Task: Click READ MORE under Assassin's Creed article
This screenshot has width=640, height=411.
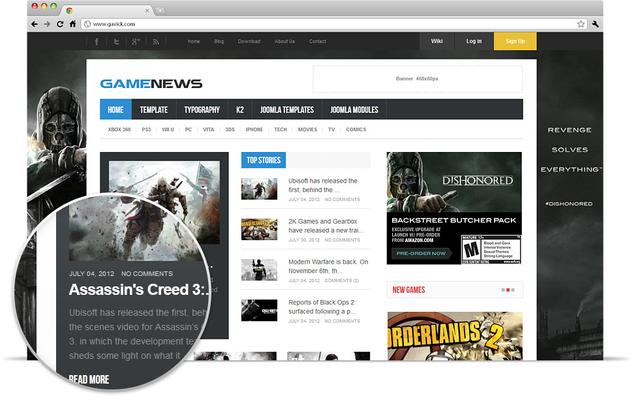Action: pyautogui.click(x=89, y=380)
